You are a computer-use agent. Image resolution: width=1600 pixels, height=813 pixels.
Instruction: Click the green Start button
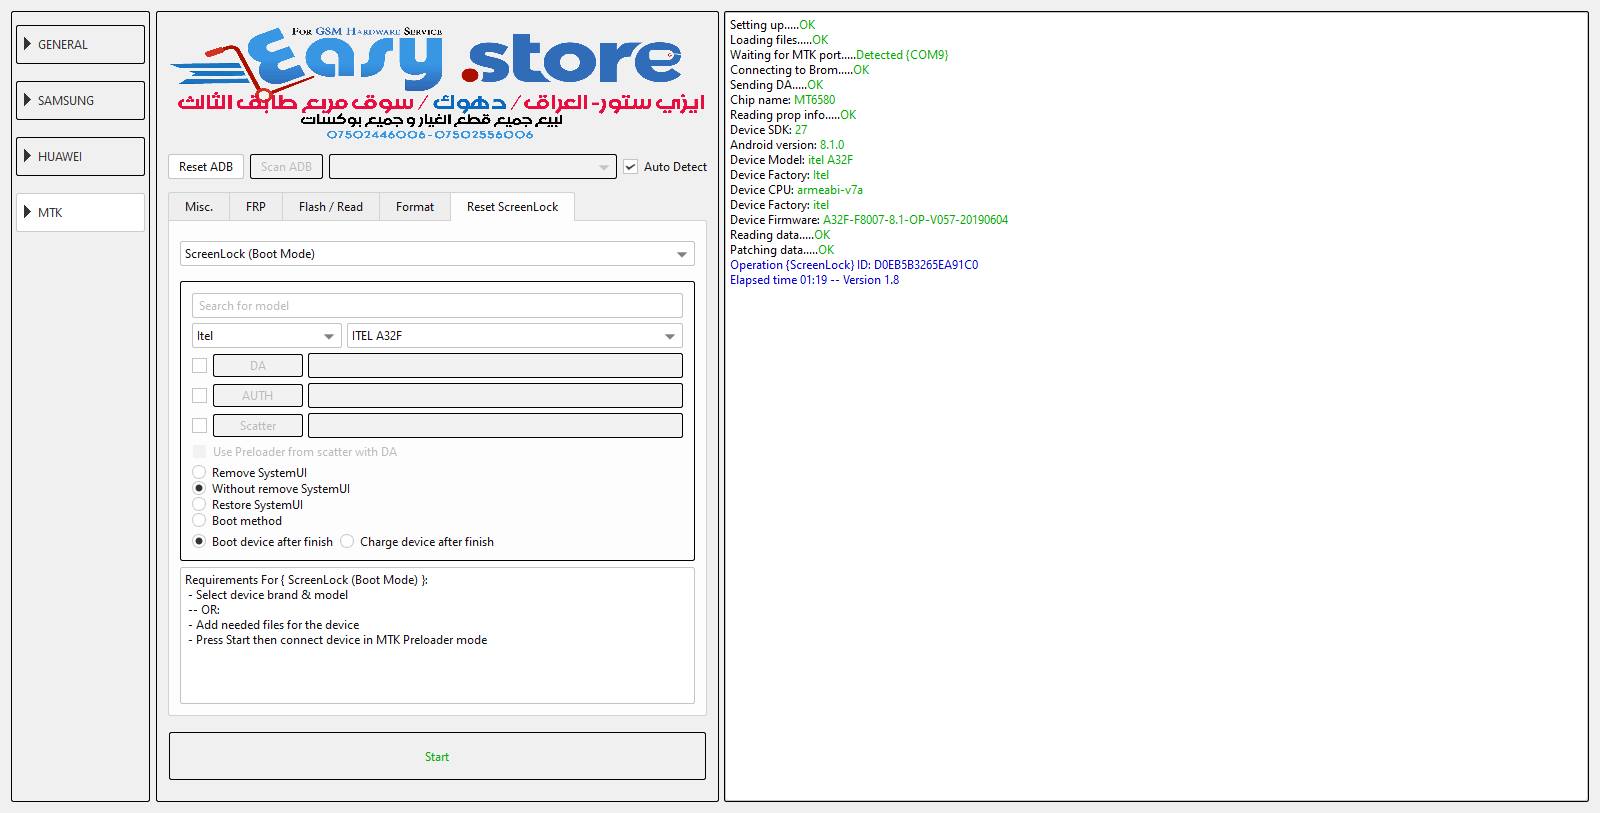point(437,756)
